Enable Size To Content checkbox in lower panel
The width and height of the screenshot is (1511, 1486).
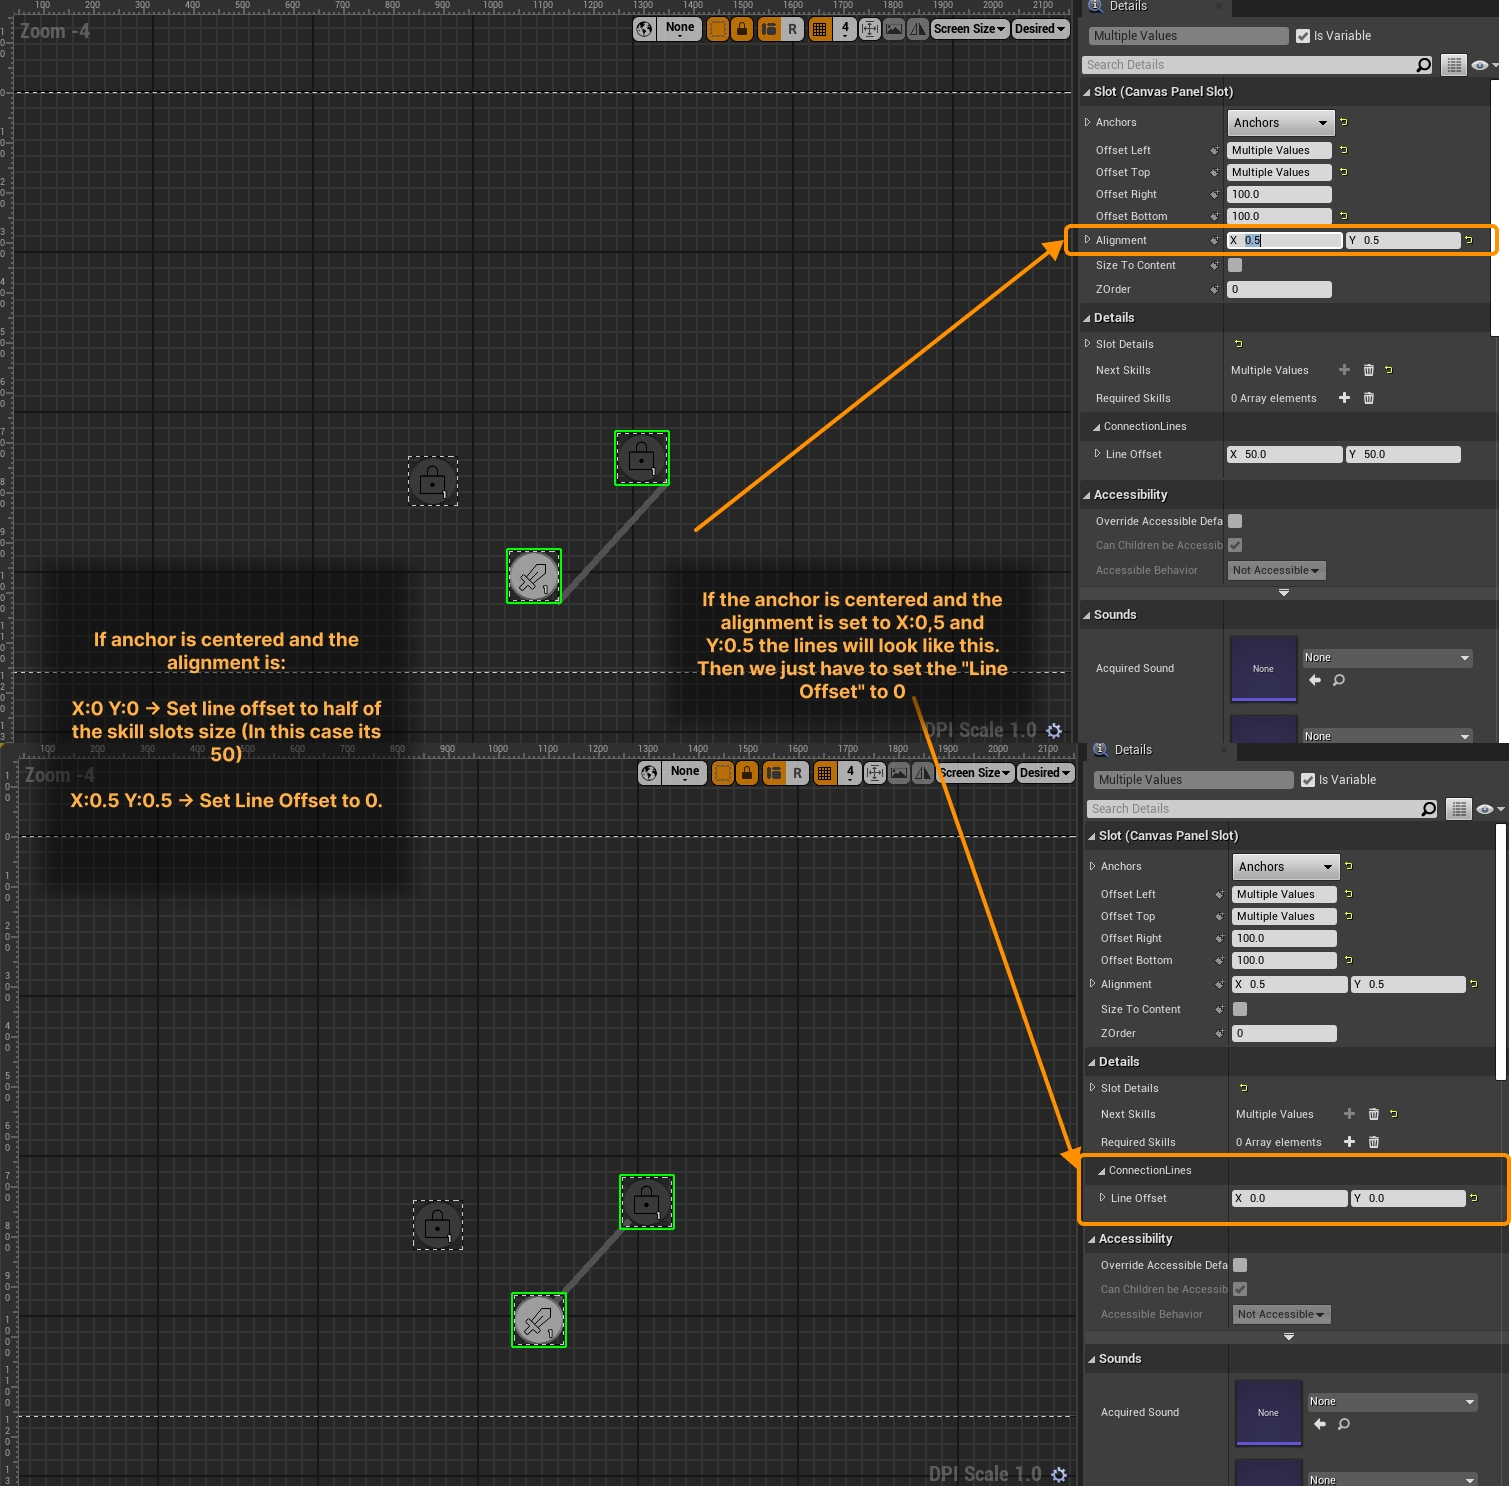click(x=1240, y=1009)
